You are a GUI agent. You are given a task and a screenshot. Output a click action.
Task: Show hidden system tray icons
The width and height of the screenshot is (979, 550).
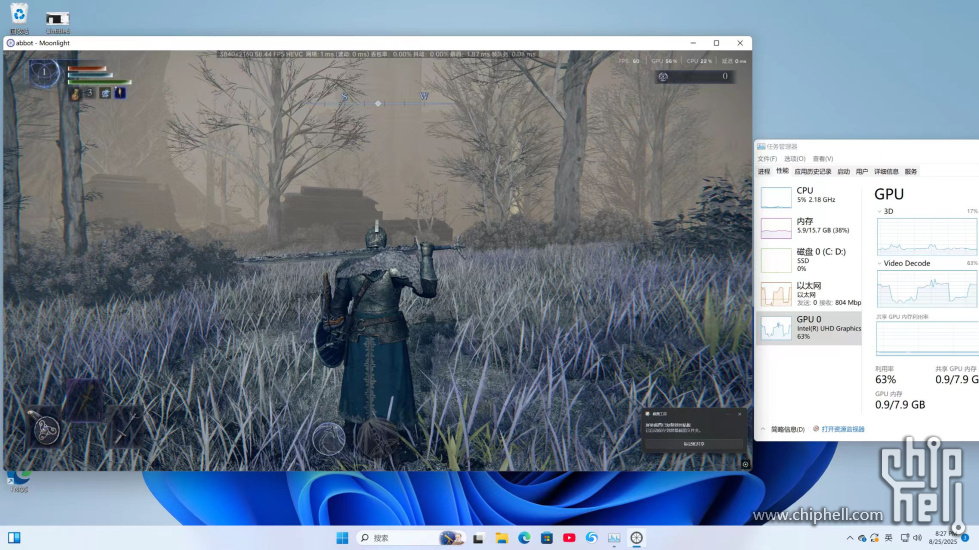click(849, 538)
